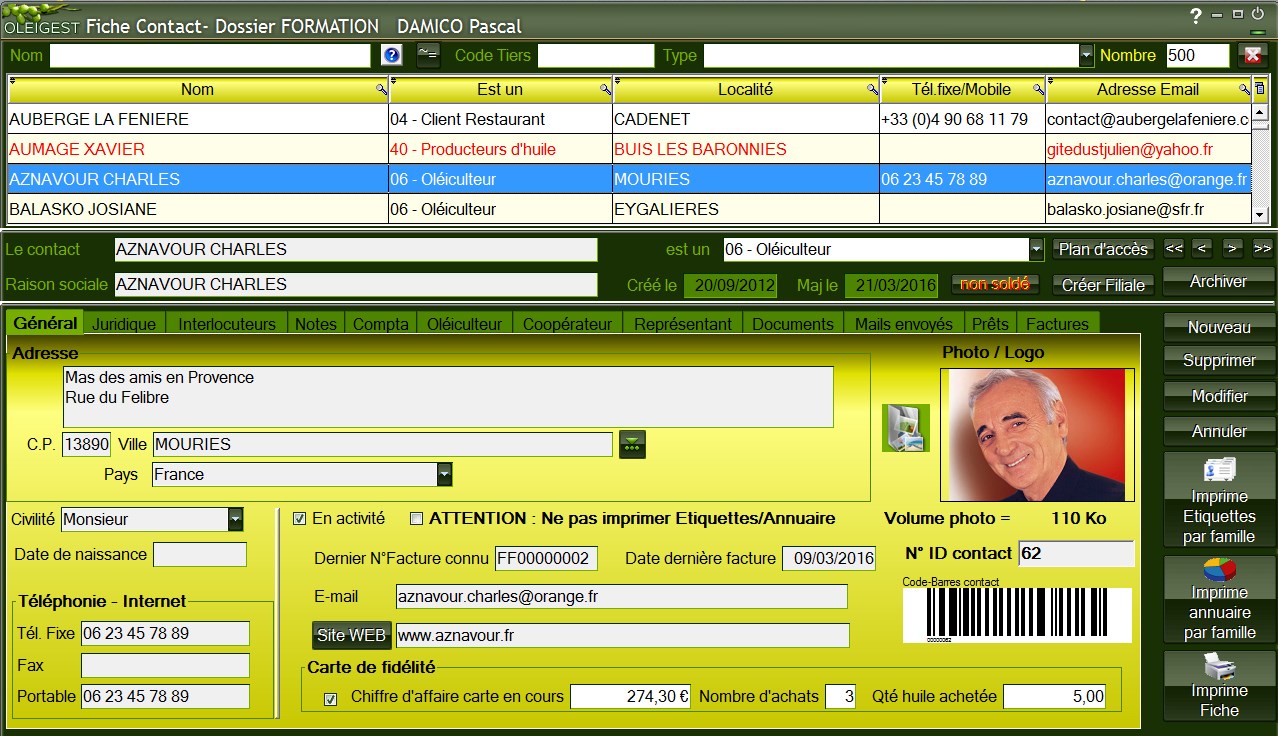
Task: Toggle the En activité checkbox
Action: tap(299, 519)
